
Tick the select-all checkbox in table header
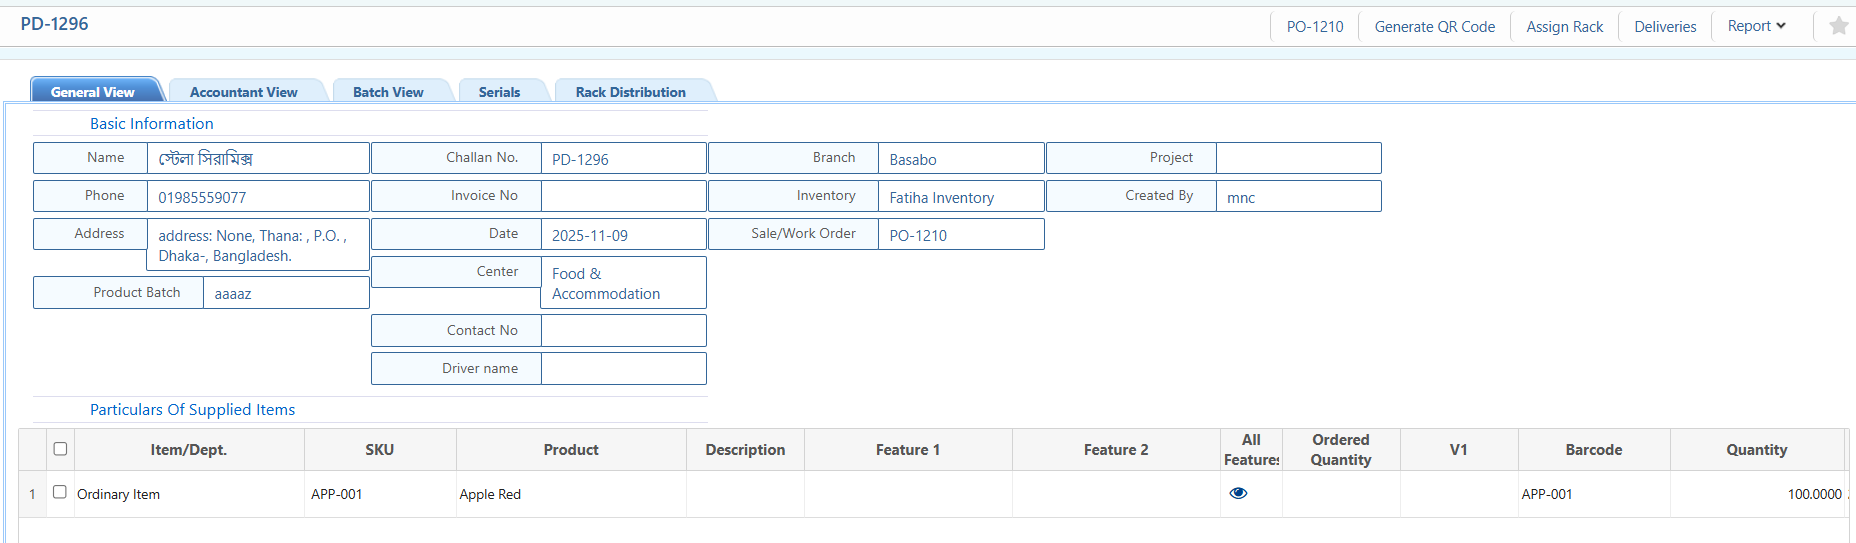(60, 449)
